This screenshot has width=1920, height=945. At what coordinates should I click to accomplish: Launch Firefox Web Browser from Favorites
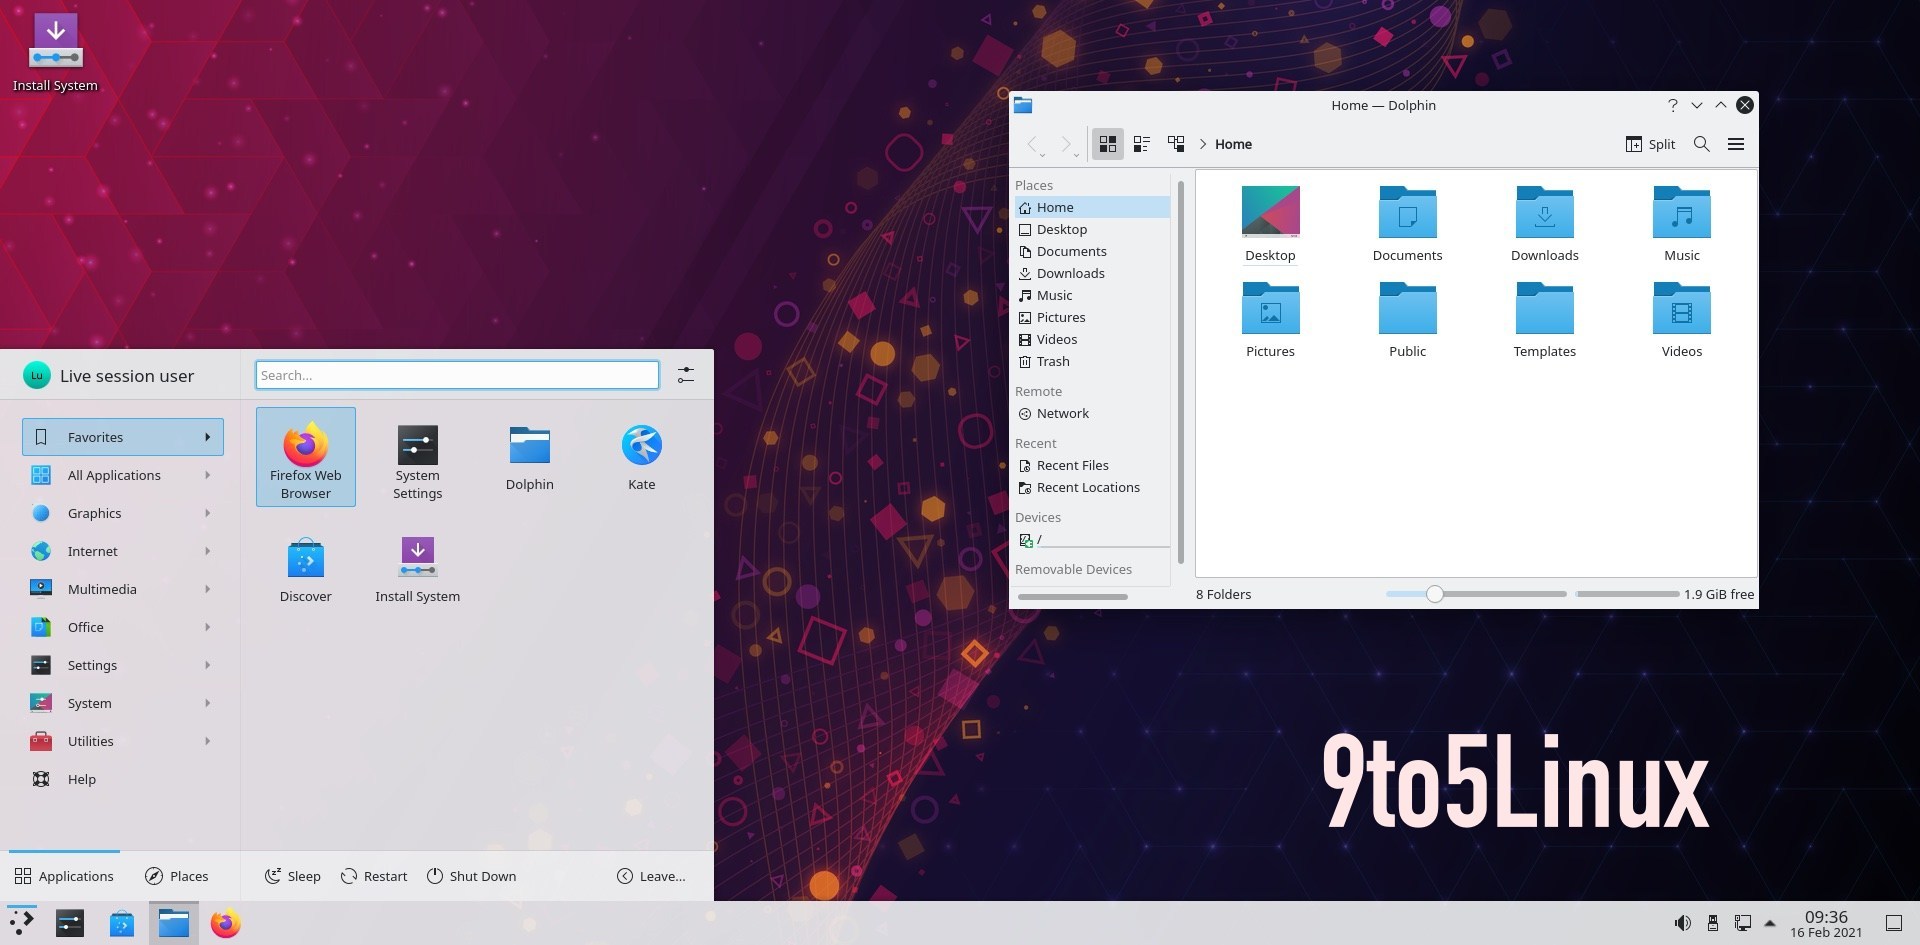pos(305,456)
